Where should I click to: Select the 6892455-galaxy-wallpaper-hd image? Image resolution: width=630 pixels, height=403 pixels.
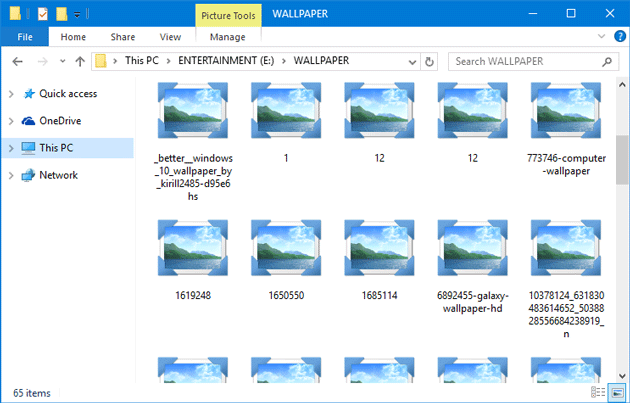[472, 266]
